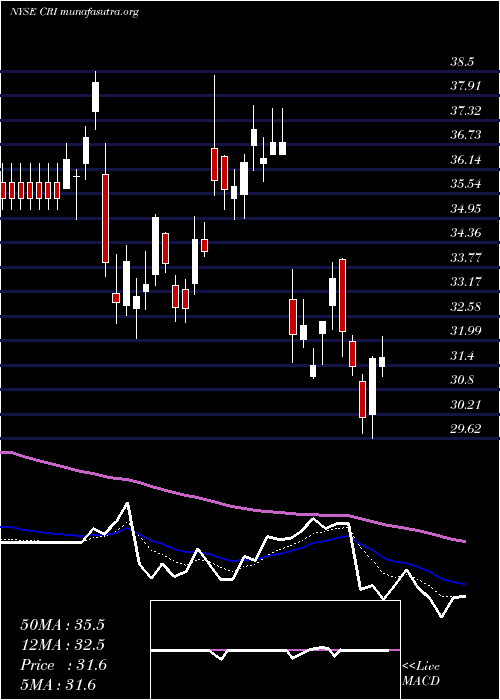Click the tallest white candle near 37.91
Viewport: 500px width, 700px height.
click(96, 97)
